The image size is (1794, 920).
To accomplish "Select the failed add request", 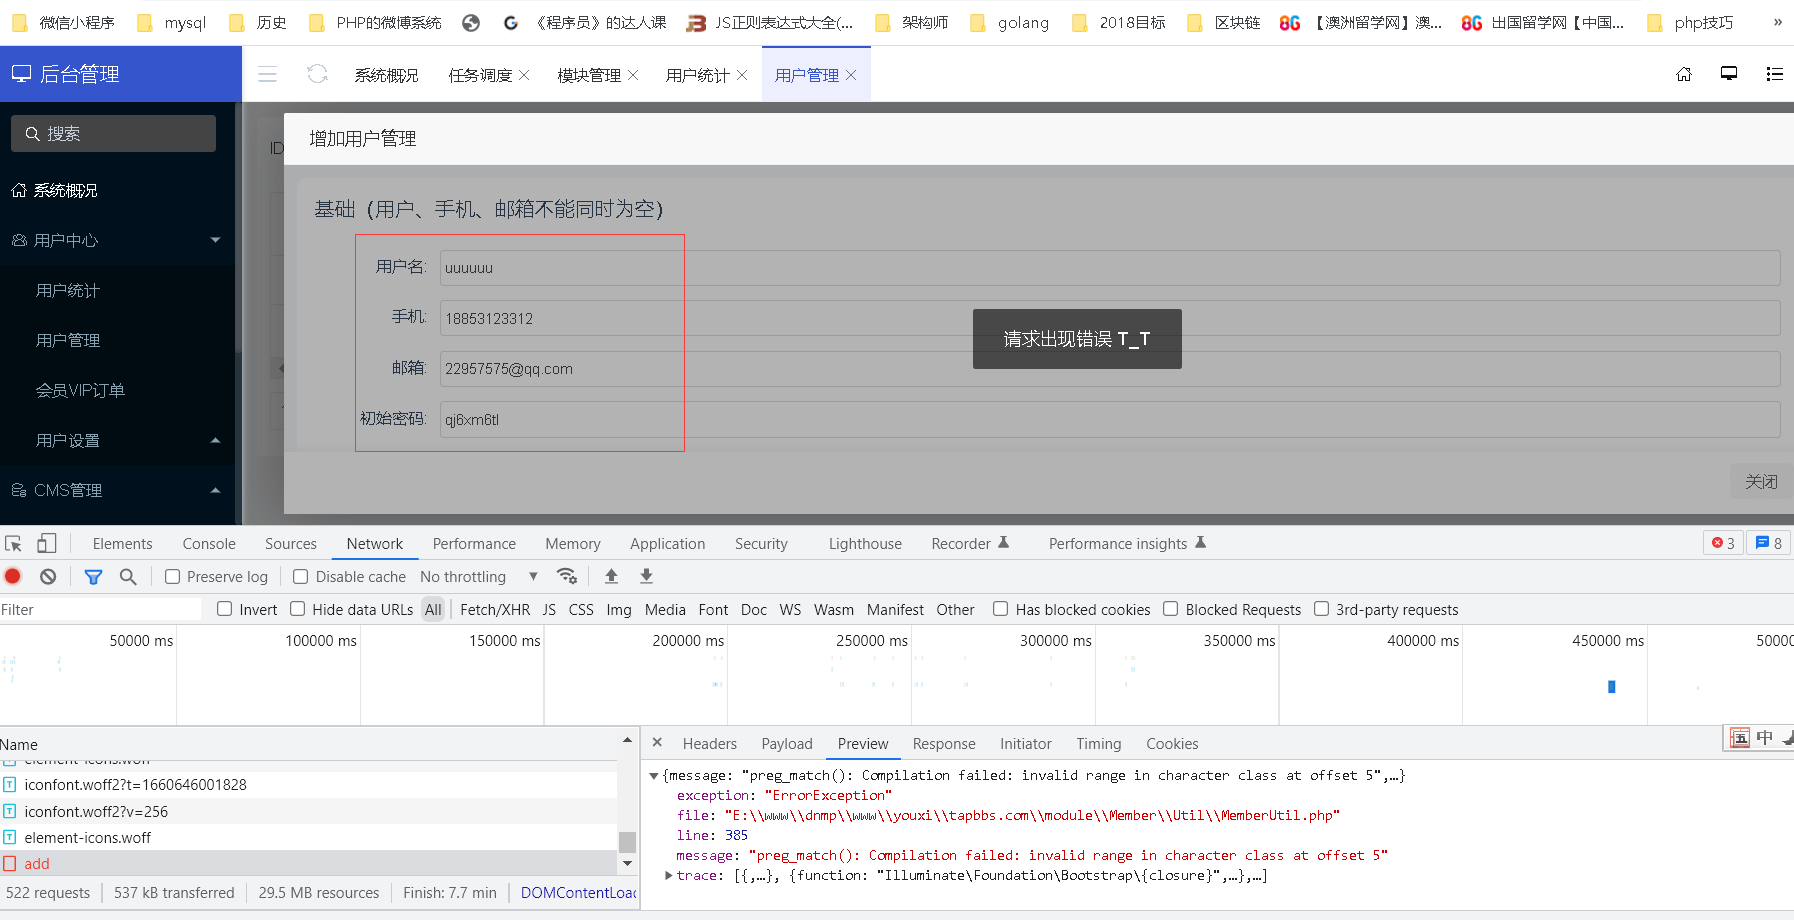I will coord(309,863).
